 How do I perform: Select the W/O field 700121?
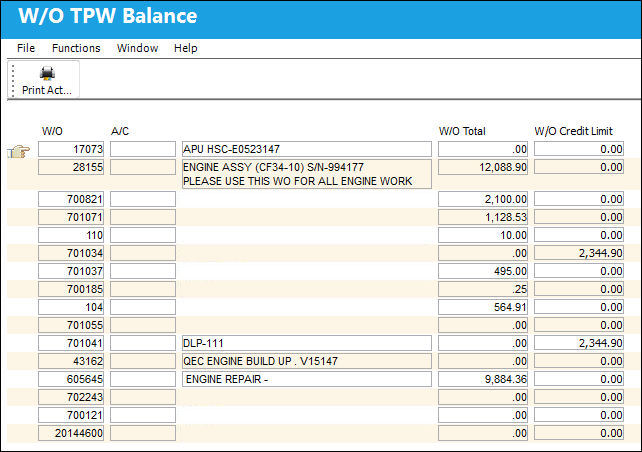click(71, 415)
